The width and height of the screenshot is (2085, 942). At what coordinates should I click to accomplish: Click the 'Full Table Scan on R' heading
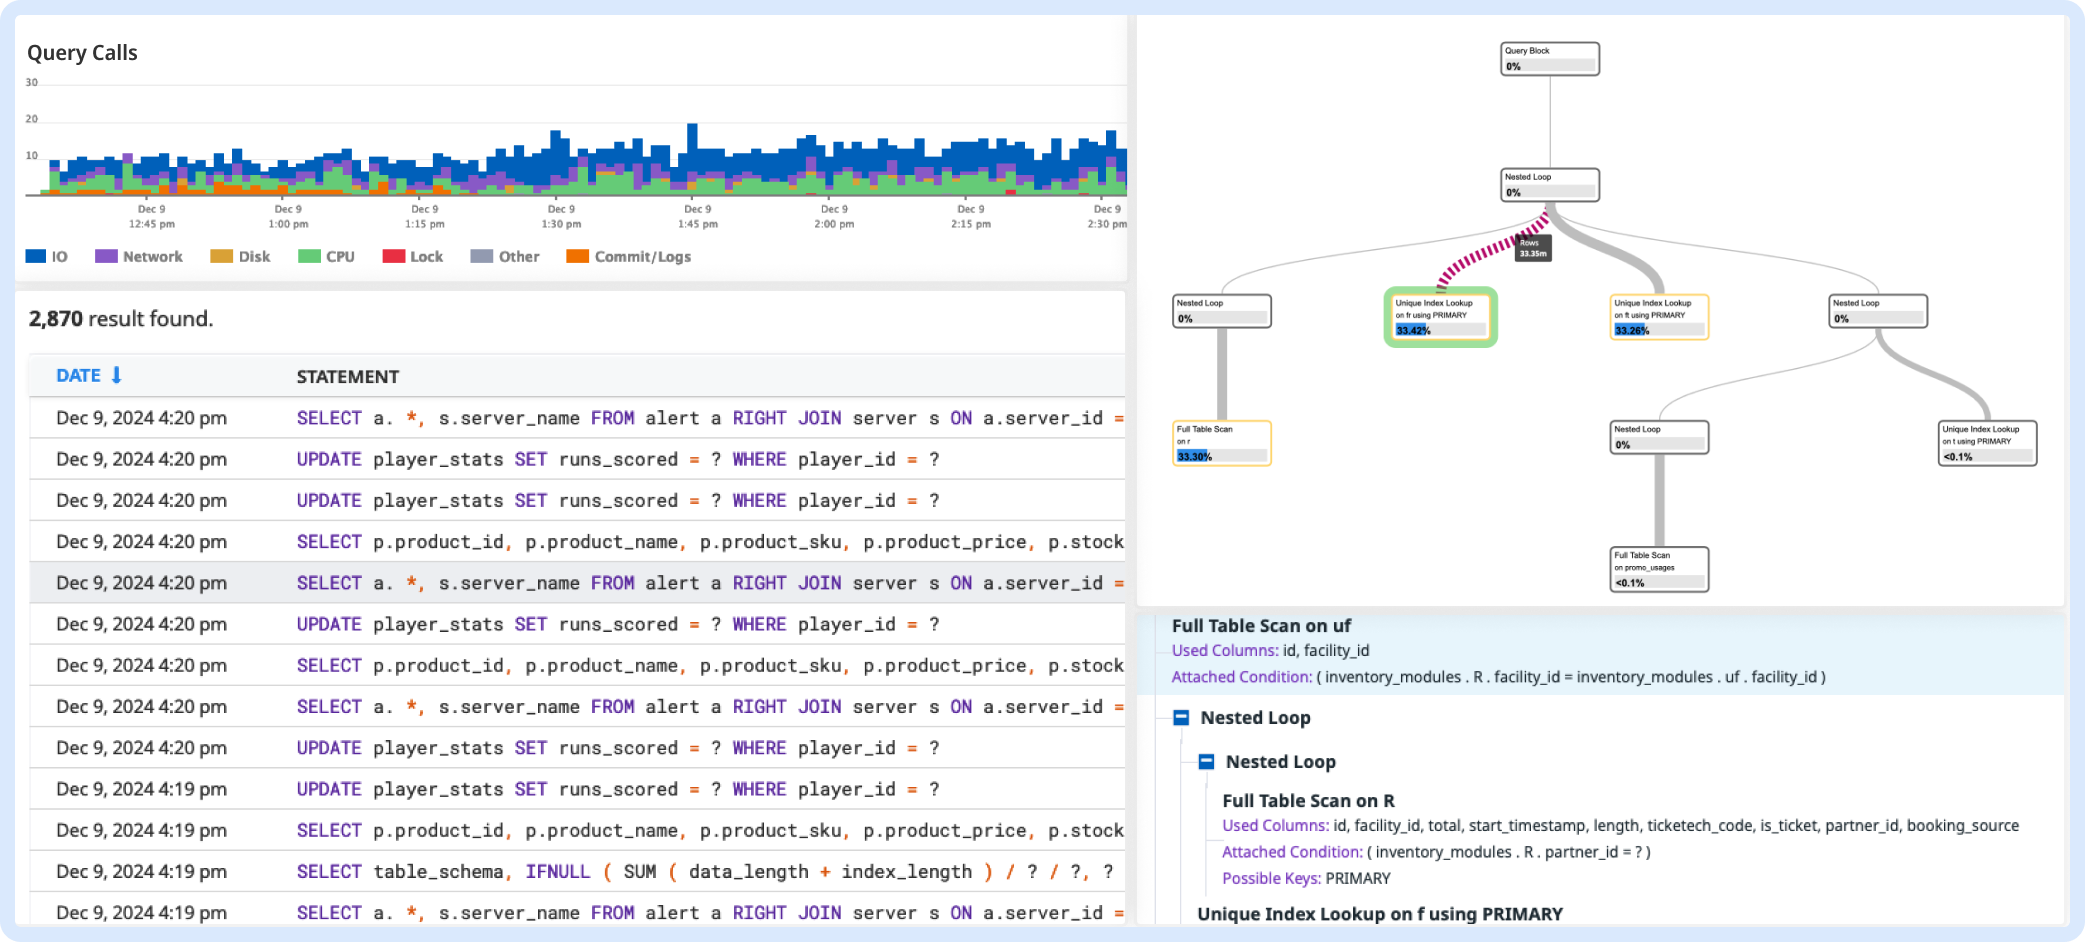[1308, 801]
